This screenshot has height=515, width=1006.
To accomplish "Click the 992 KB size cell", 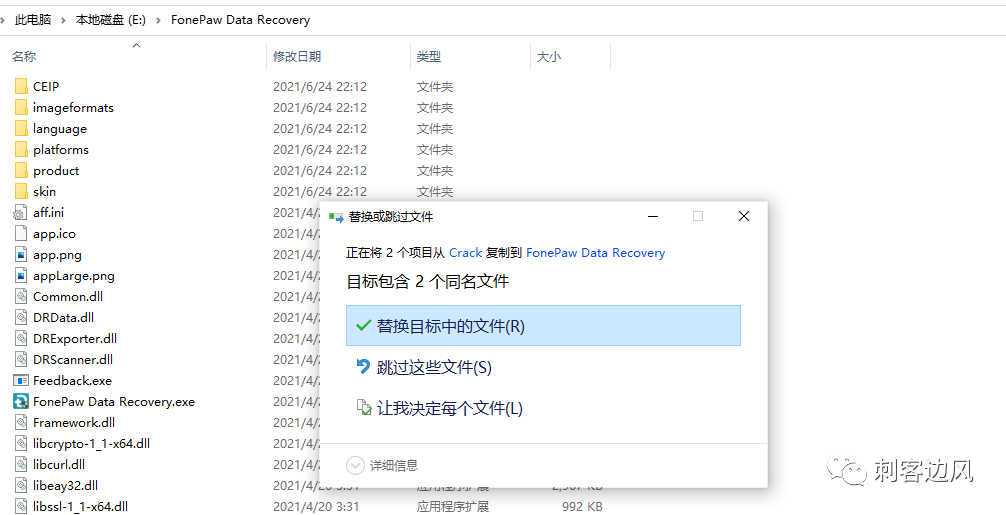I will coord(582,507).
